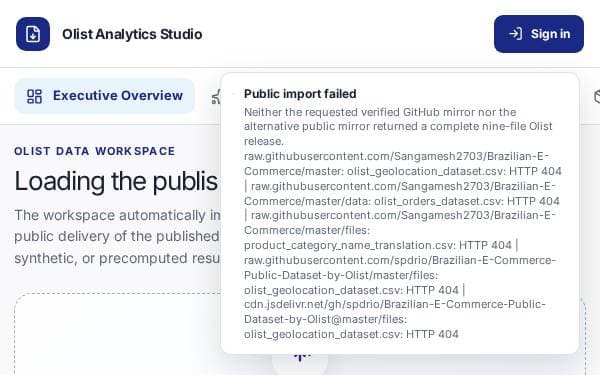Click the error line 'olist_orders_dataset.csv: HTTP 404'
600x375 pixels.
(467, 201)
